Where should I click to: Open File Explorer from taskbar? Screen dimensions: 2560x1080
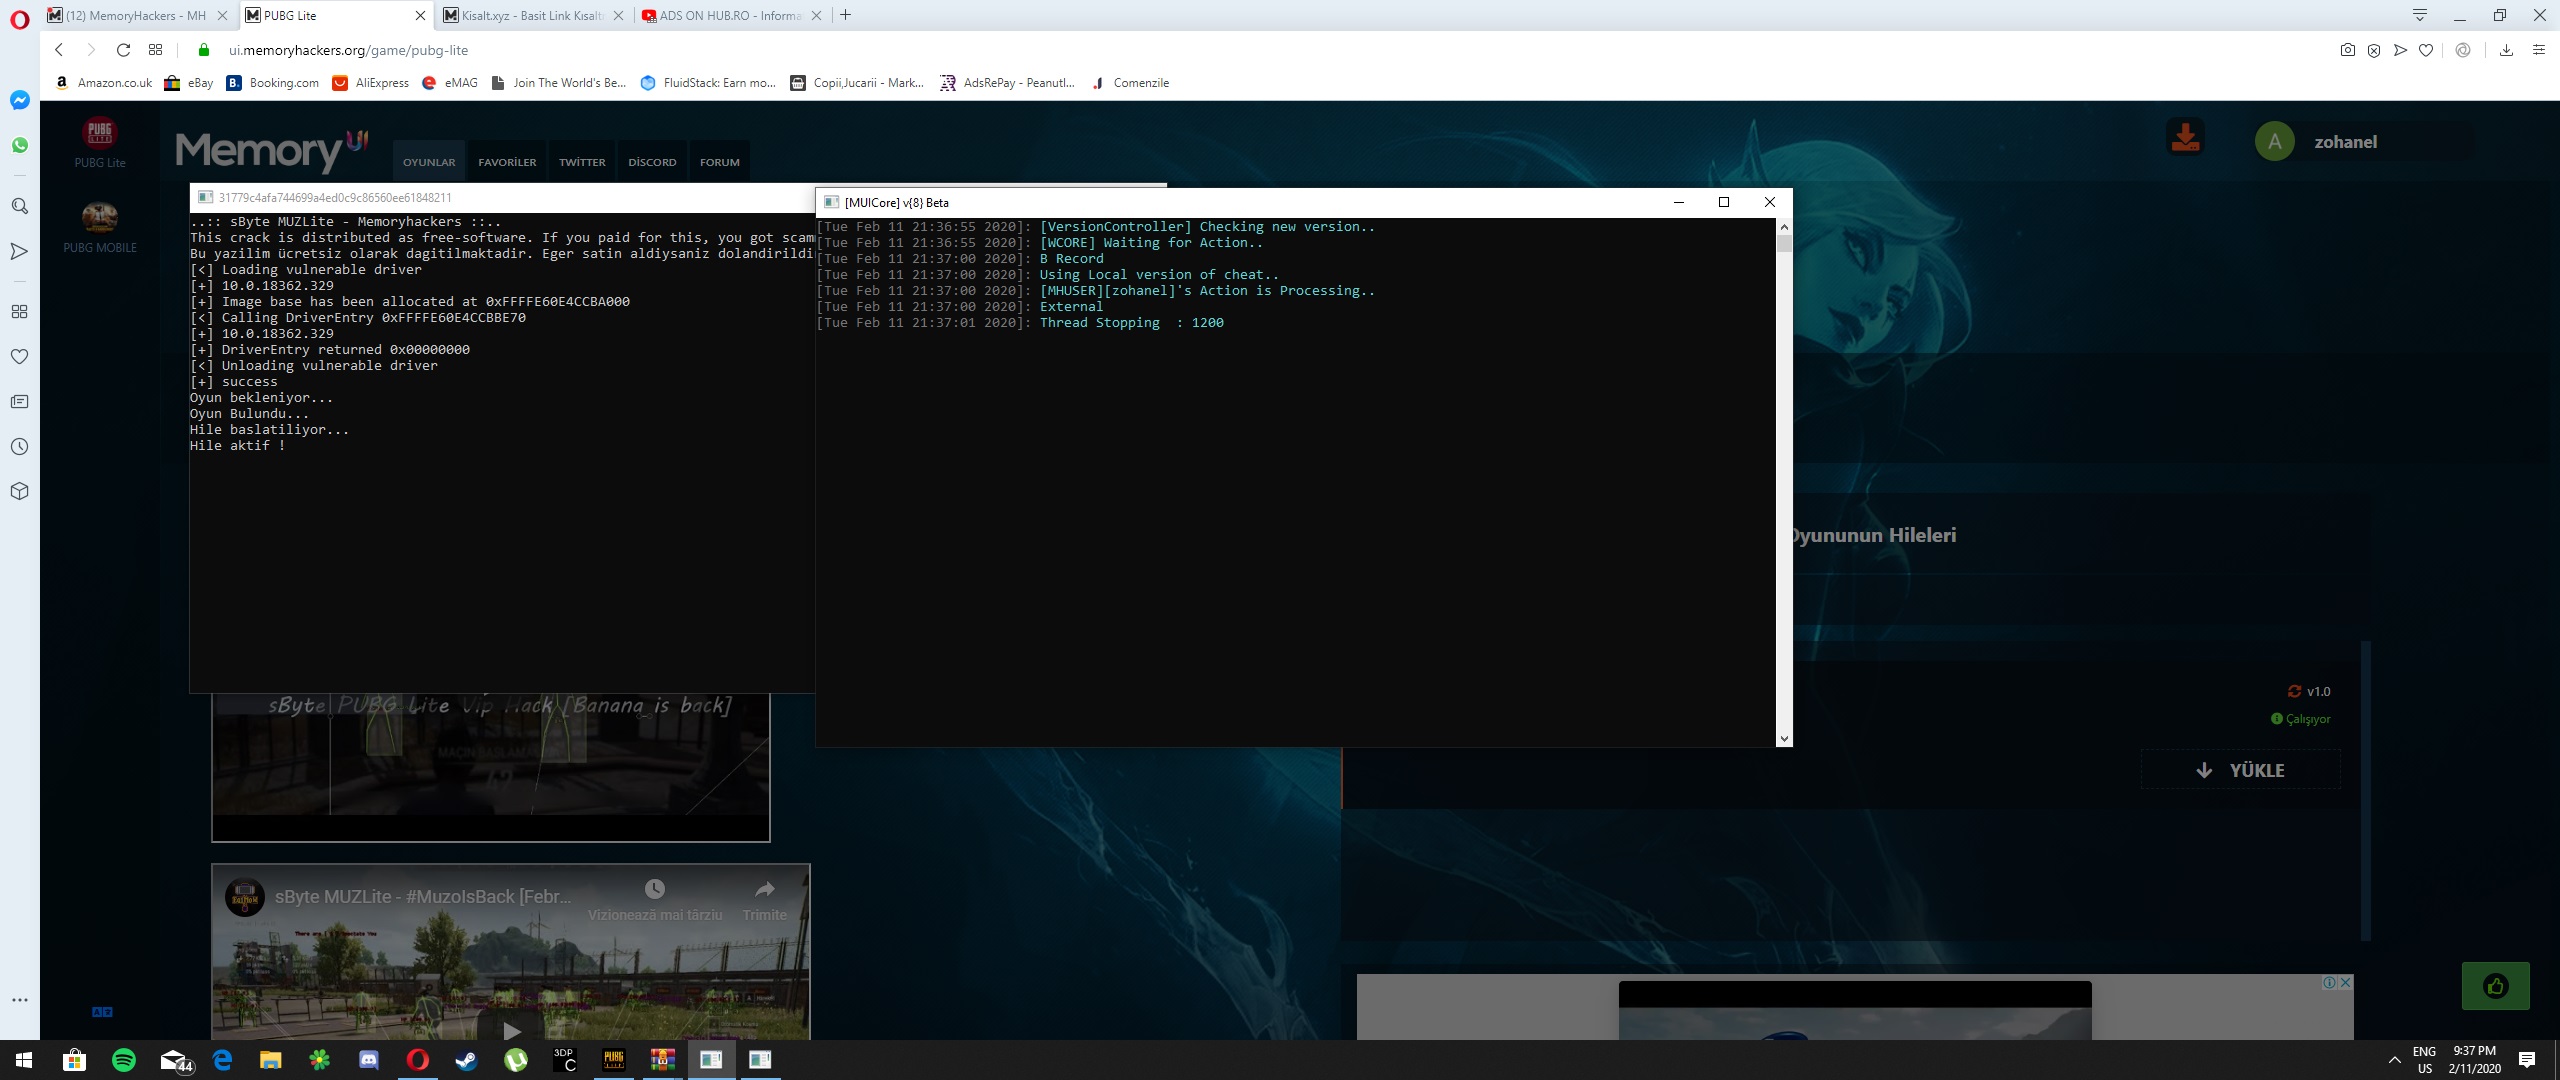coord(270,1060)
